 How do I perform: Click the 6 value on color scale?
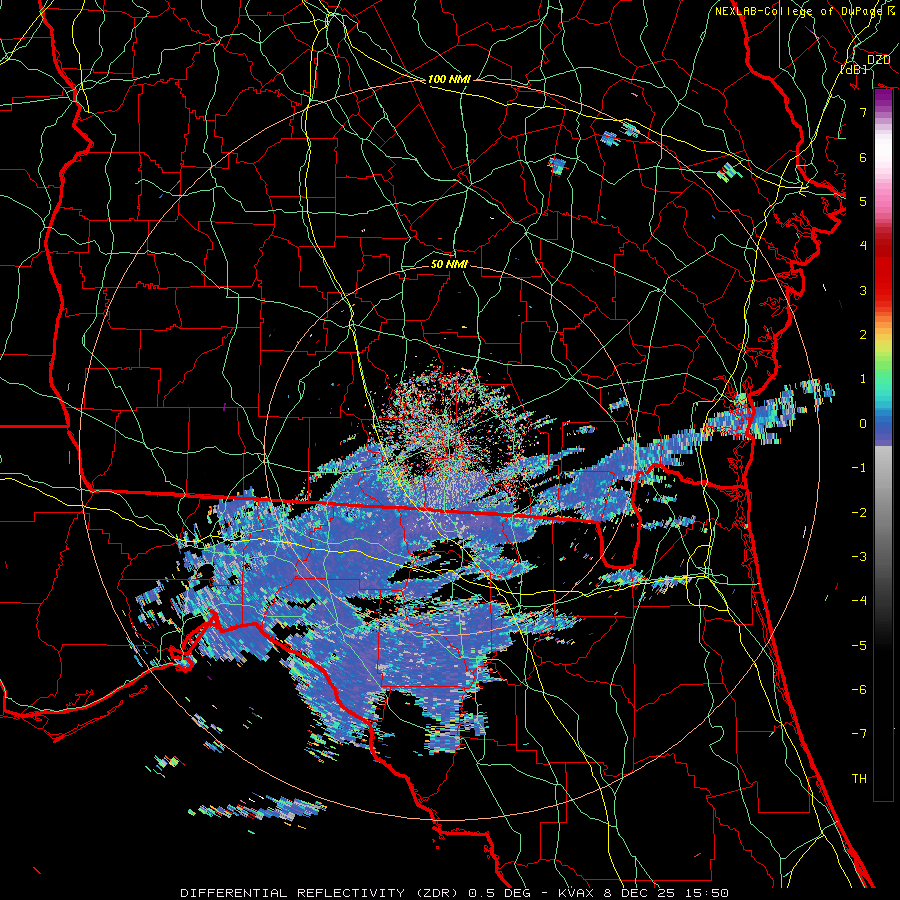coord(863,157)
